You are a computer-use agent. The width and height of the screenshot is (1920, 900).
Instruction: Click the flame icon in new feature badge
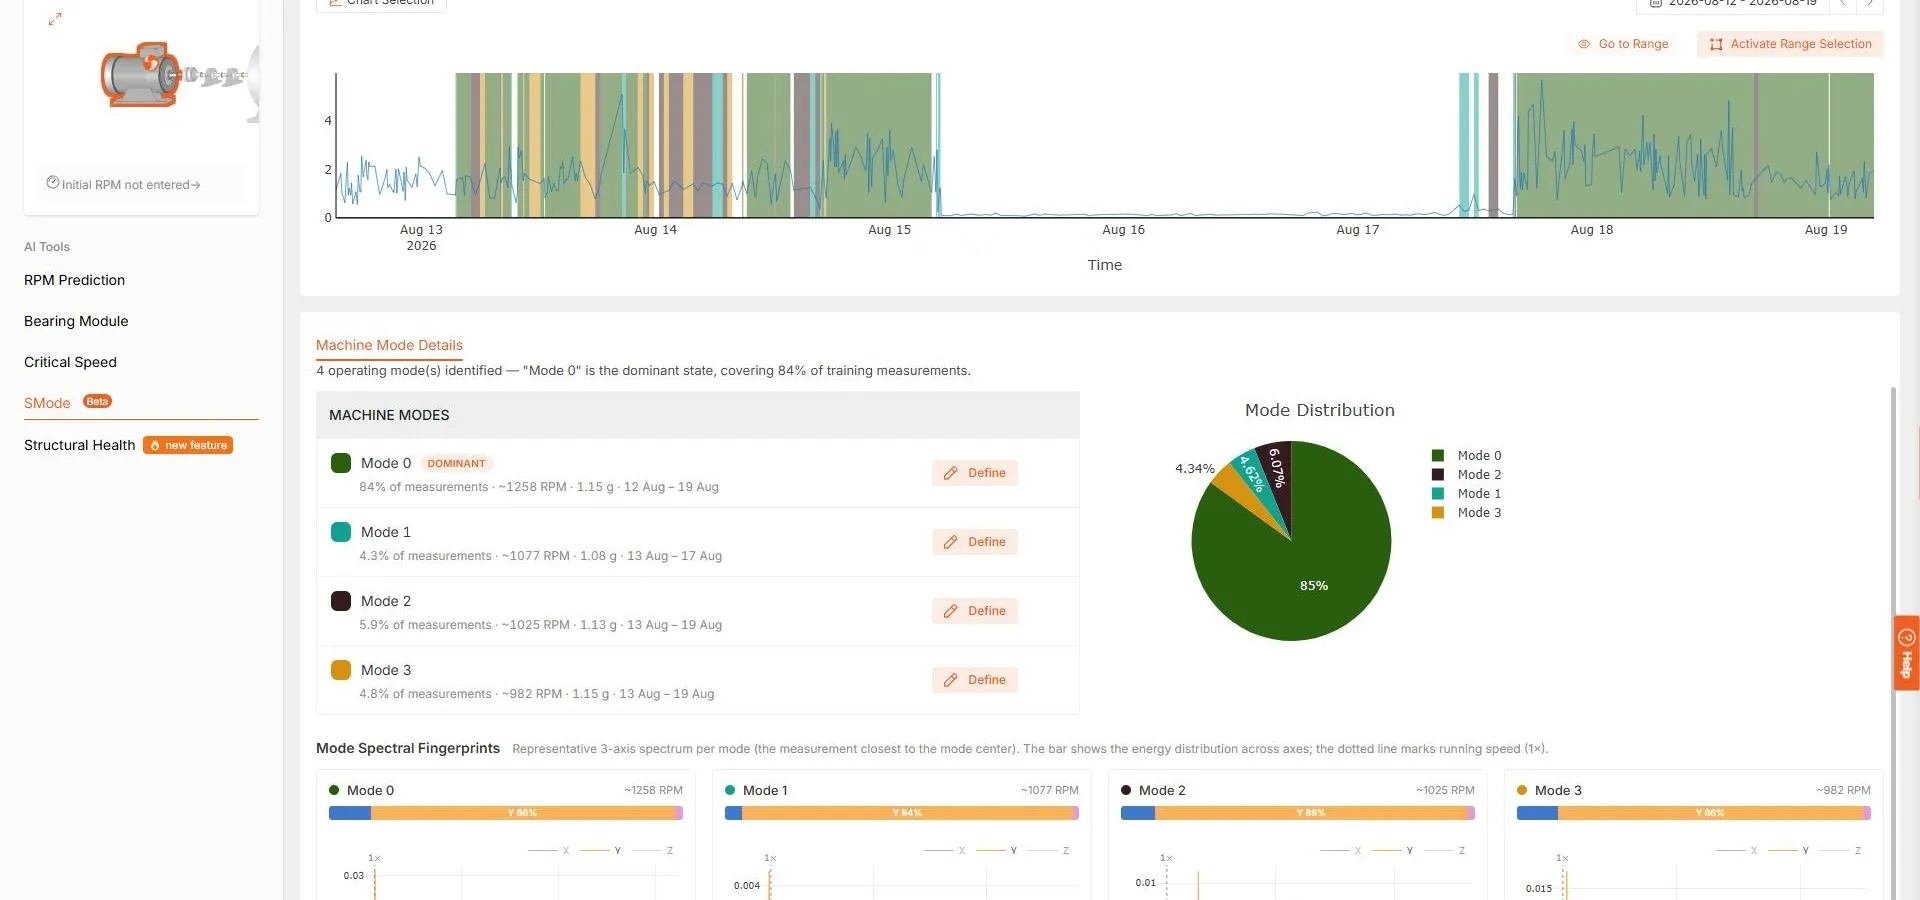155,445
